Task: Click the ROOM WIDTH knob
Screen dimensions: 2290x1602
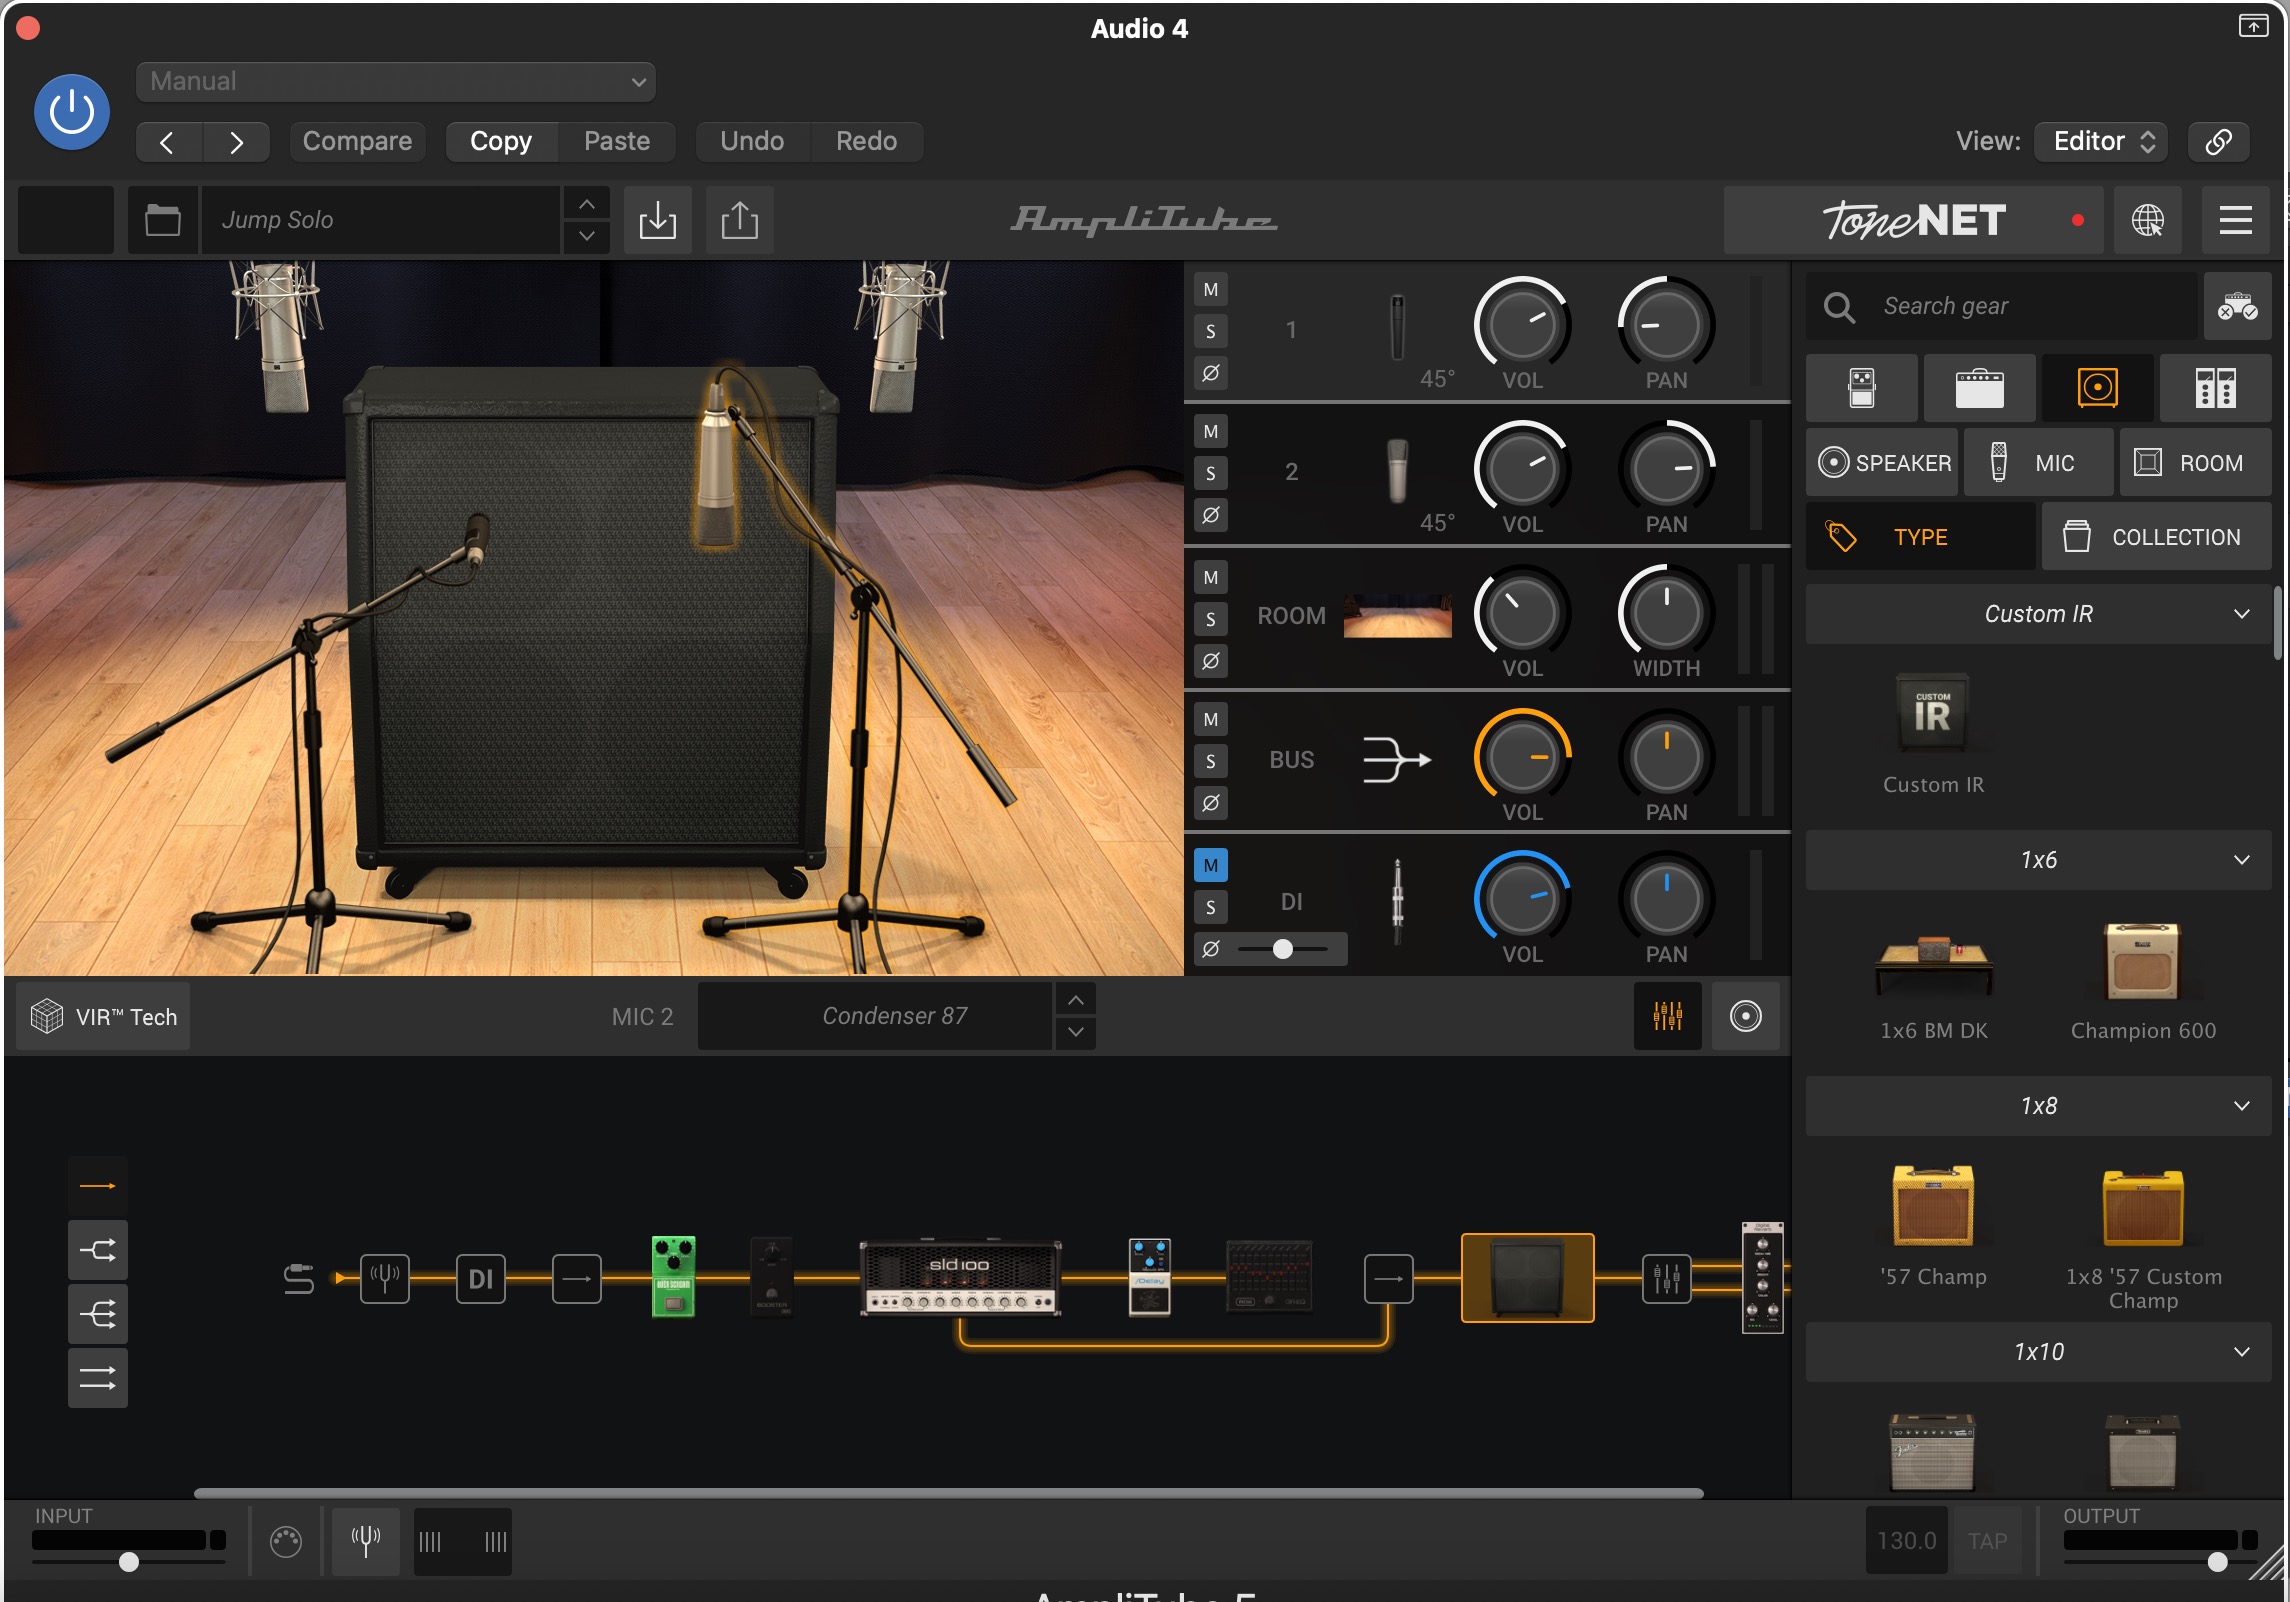Action: pyautogui.click(x=1666, y=614)
